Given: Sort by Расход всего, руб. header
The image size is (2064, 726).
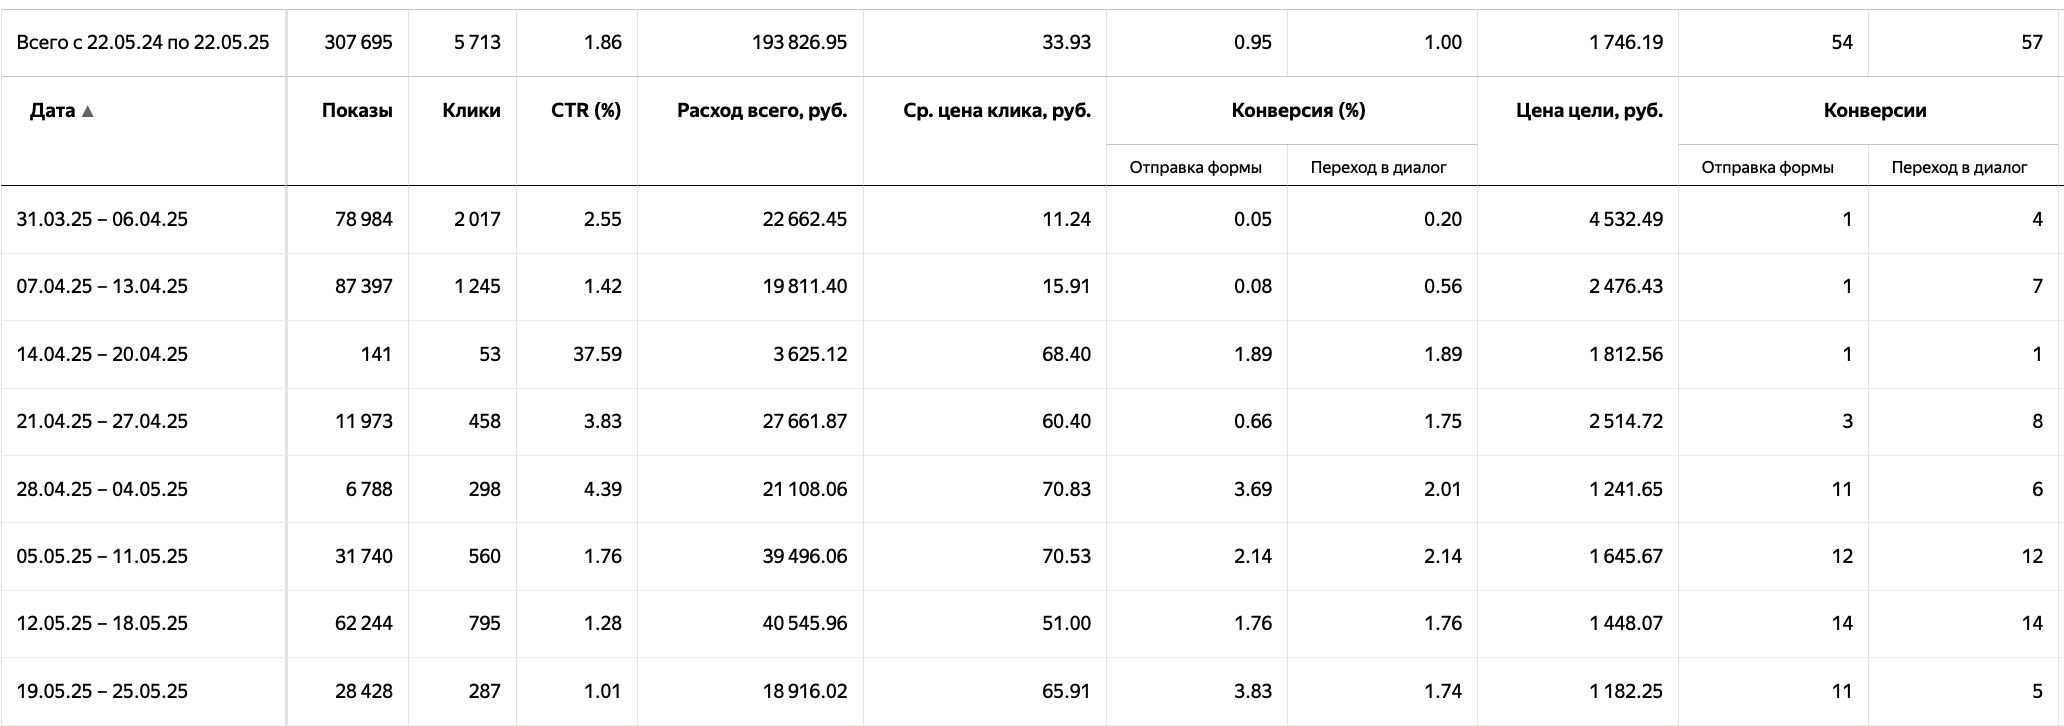Looking at the screenshot, I should pyautogui.click(x=762, y=110).
